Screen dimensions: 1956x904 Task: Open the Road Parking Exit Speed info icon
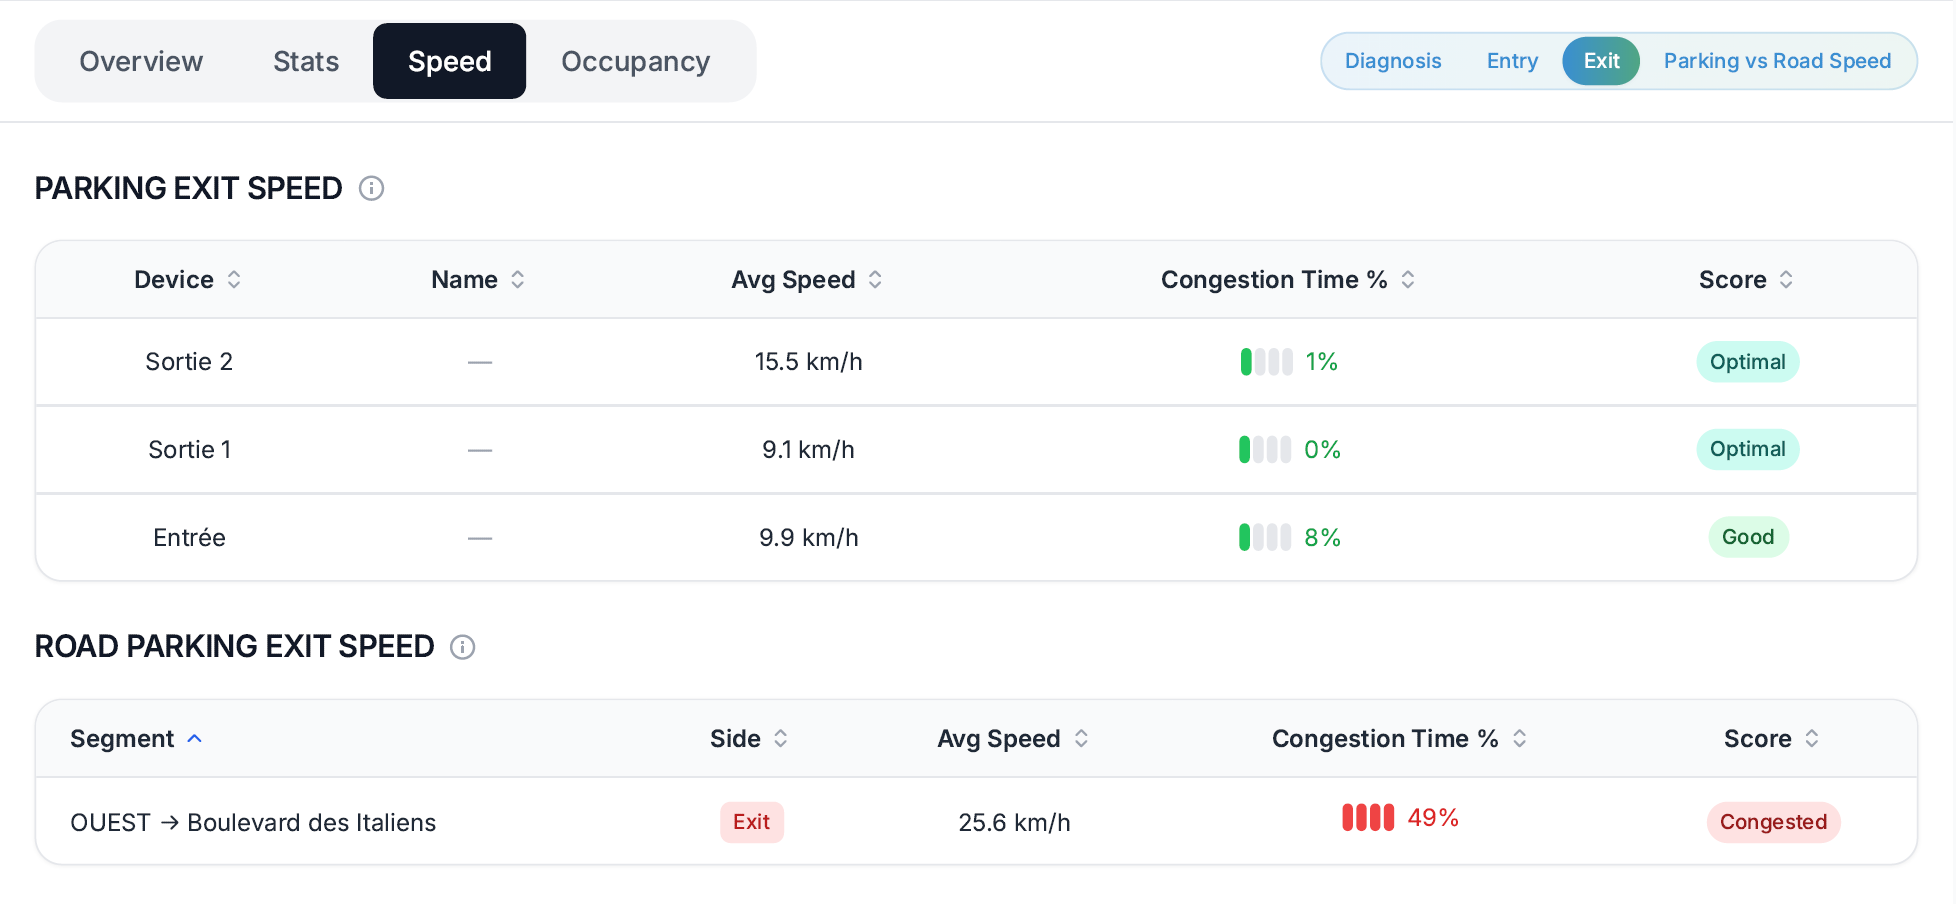point(461,647)
